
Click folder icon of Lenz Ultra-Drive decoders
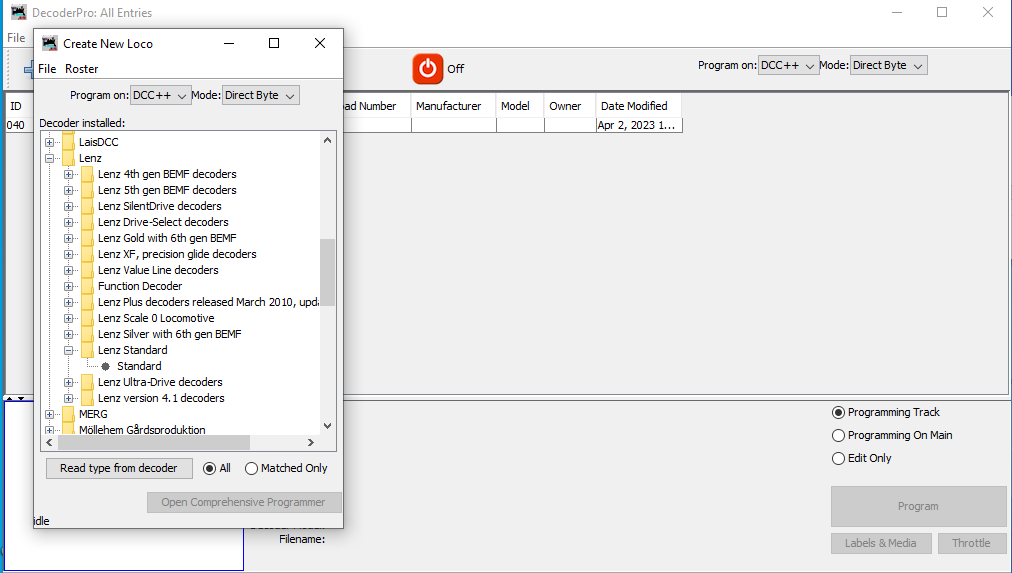[x=88, y=382]
